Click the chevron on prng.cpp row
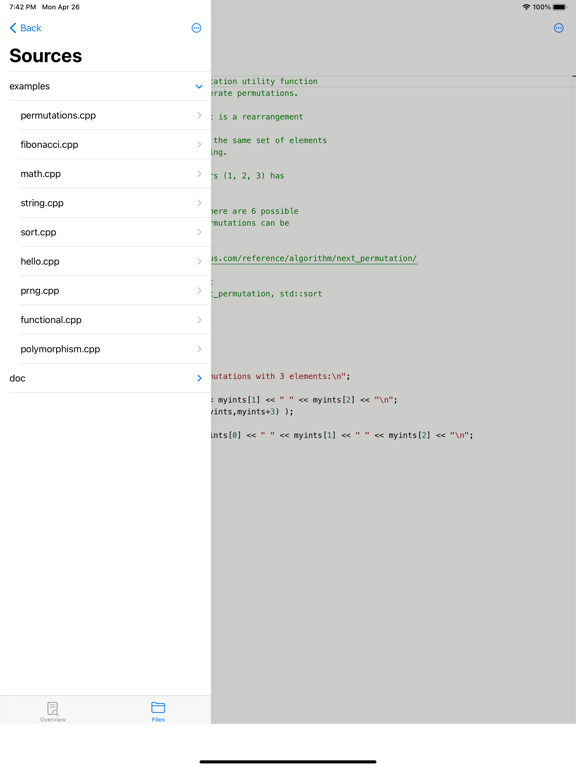The width and height of the screenshot is (576, 768). [199, 290]
